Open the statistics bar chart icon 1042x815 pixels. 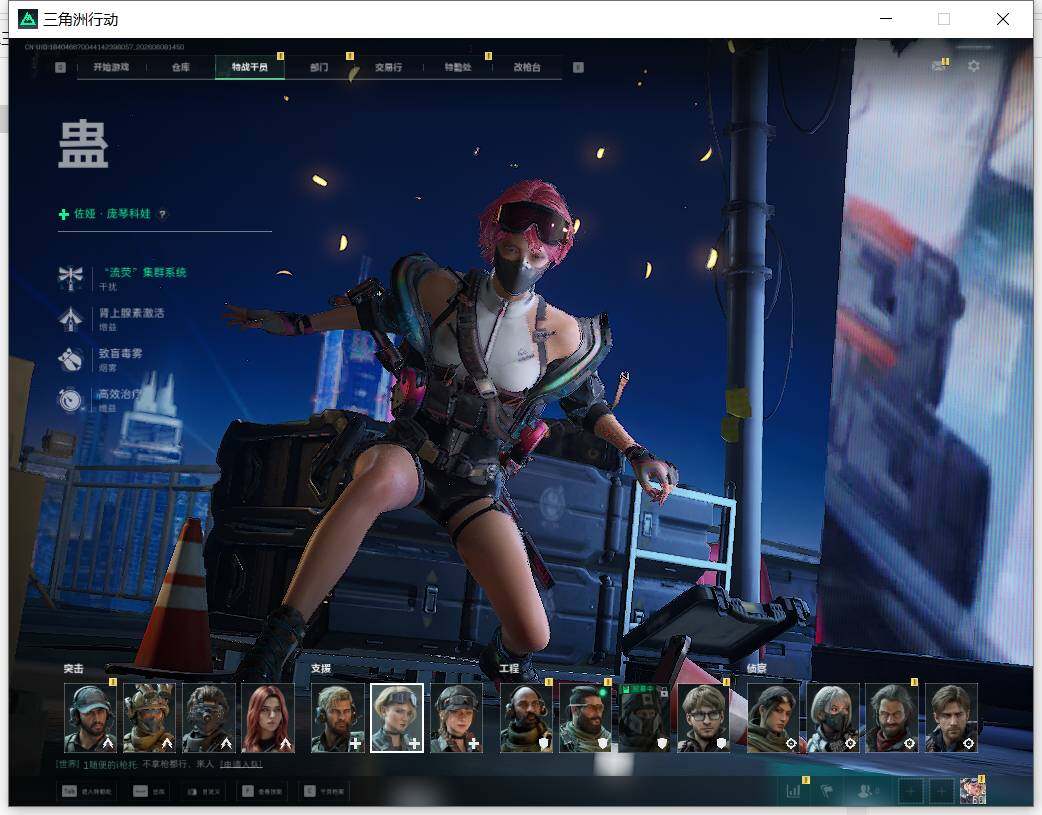(793, 791)
